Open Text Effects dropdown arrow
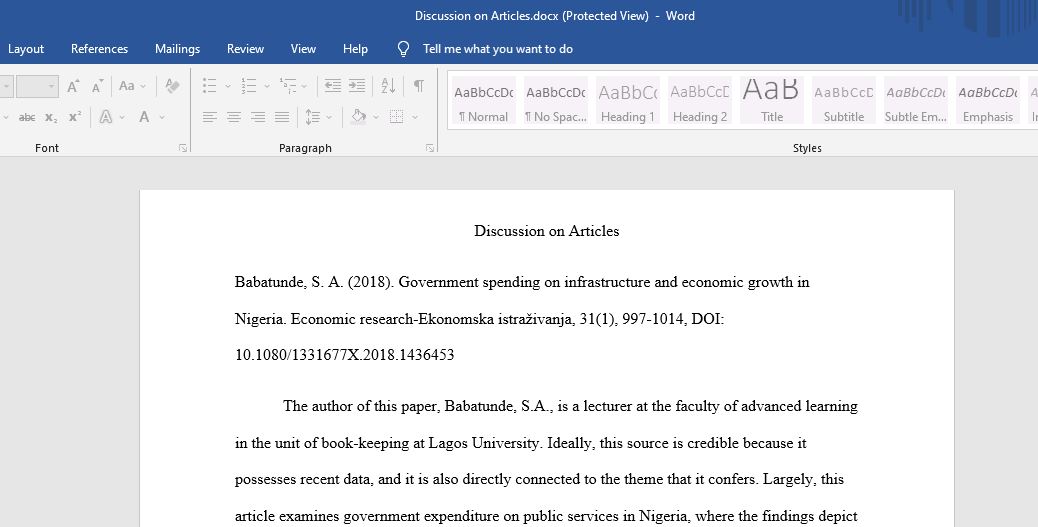 (x=122, y=117)
